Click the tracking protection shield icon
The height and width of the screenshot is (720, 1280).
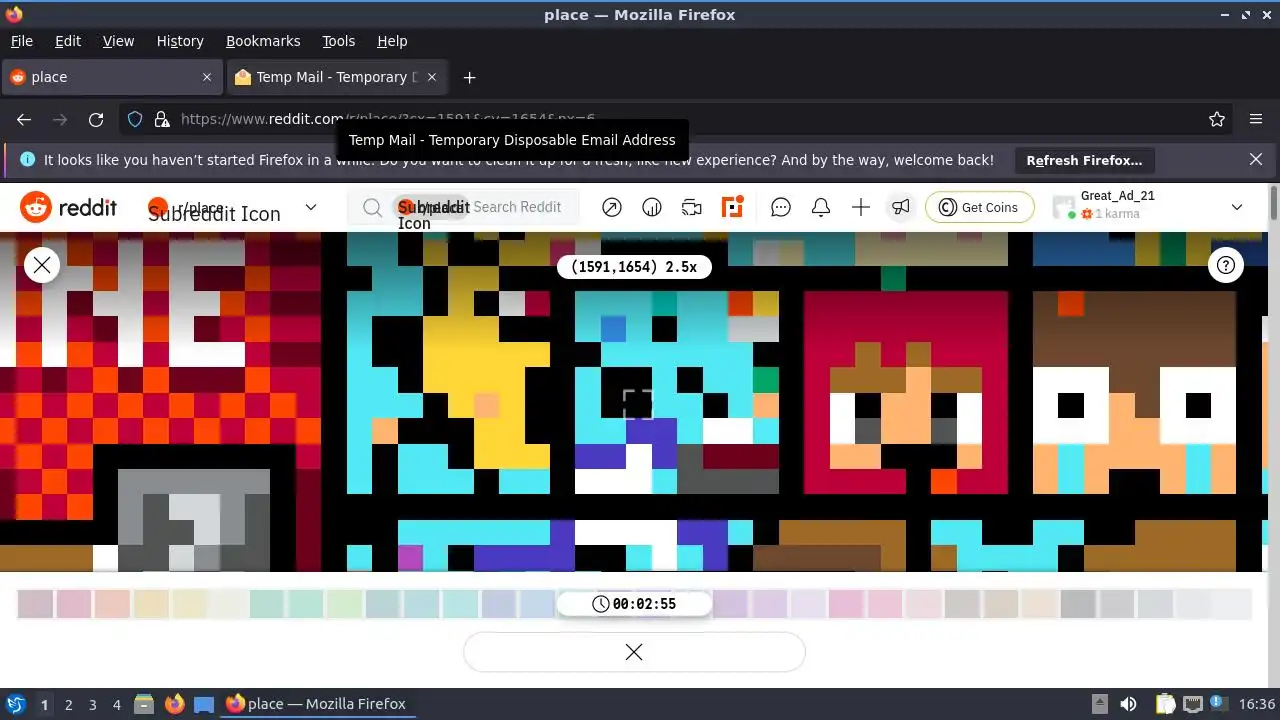[135, 119]
